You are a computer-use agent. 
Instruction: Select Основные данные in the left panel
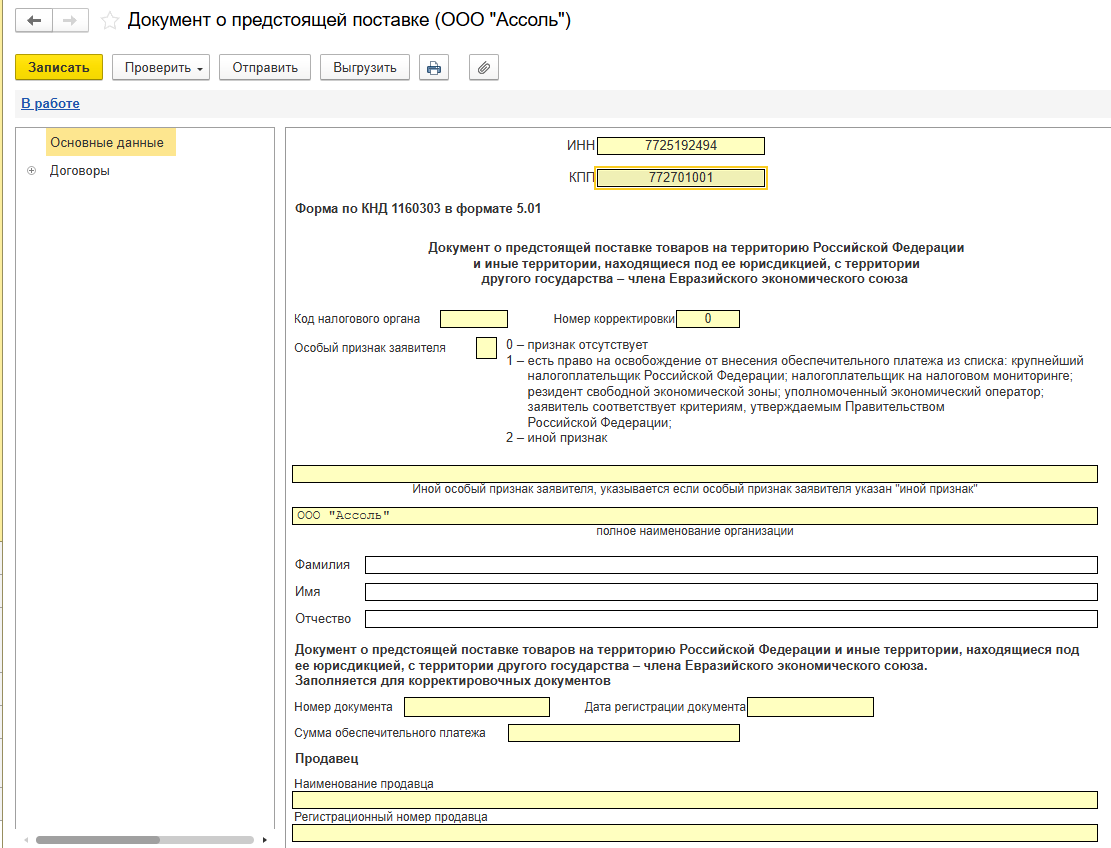tap(107, 143)
